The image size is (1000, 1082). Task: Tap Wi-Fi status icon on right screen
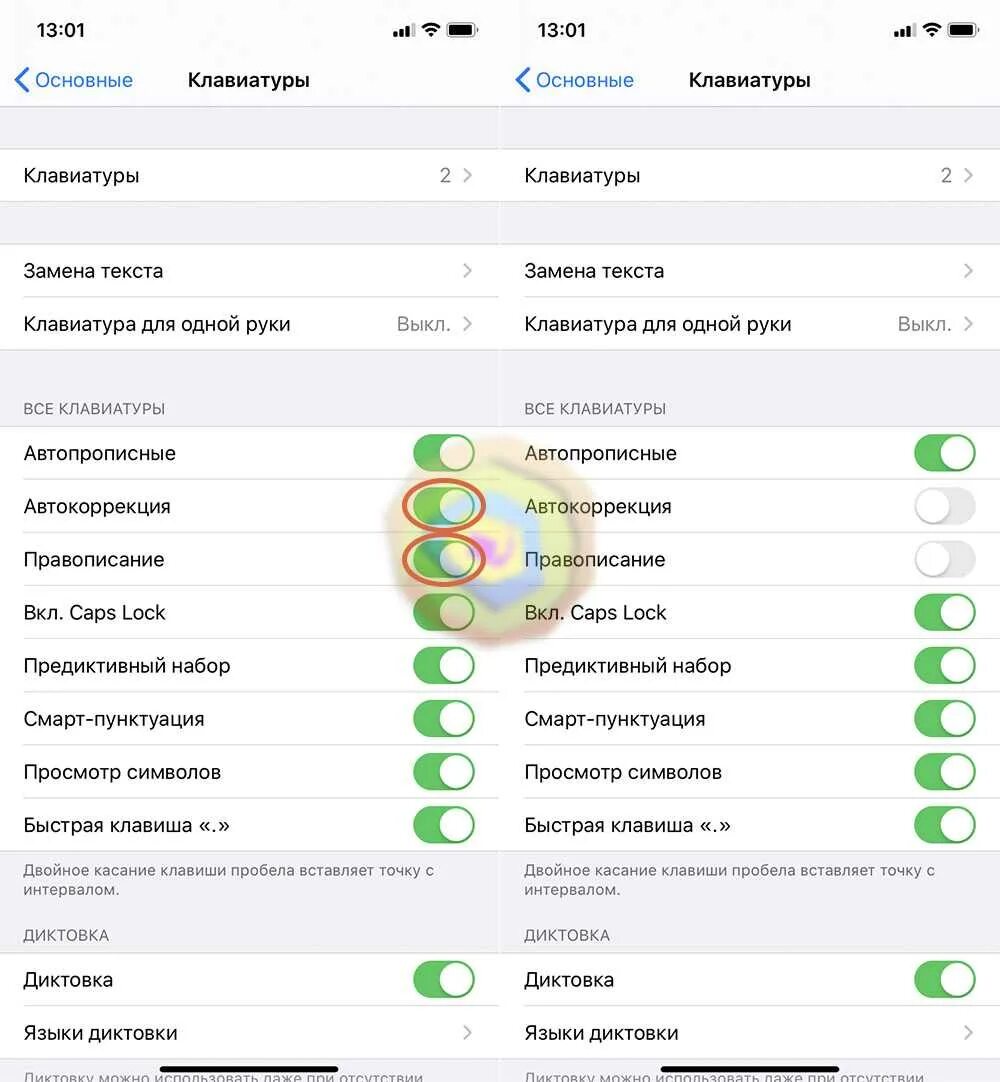point(932,30)
